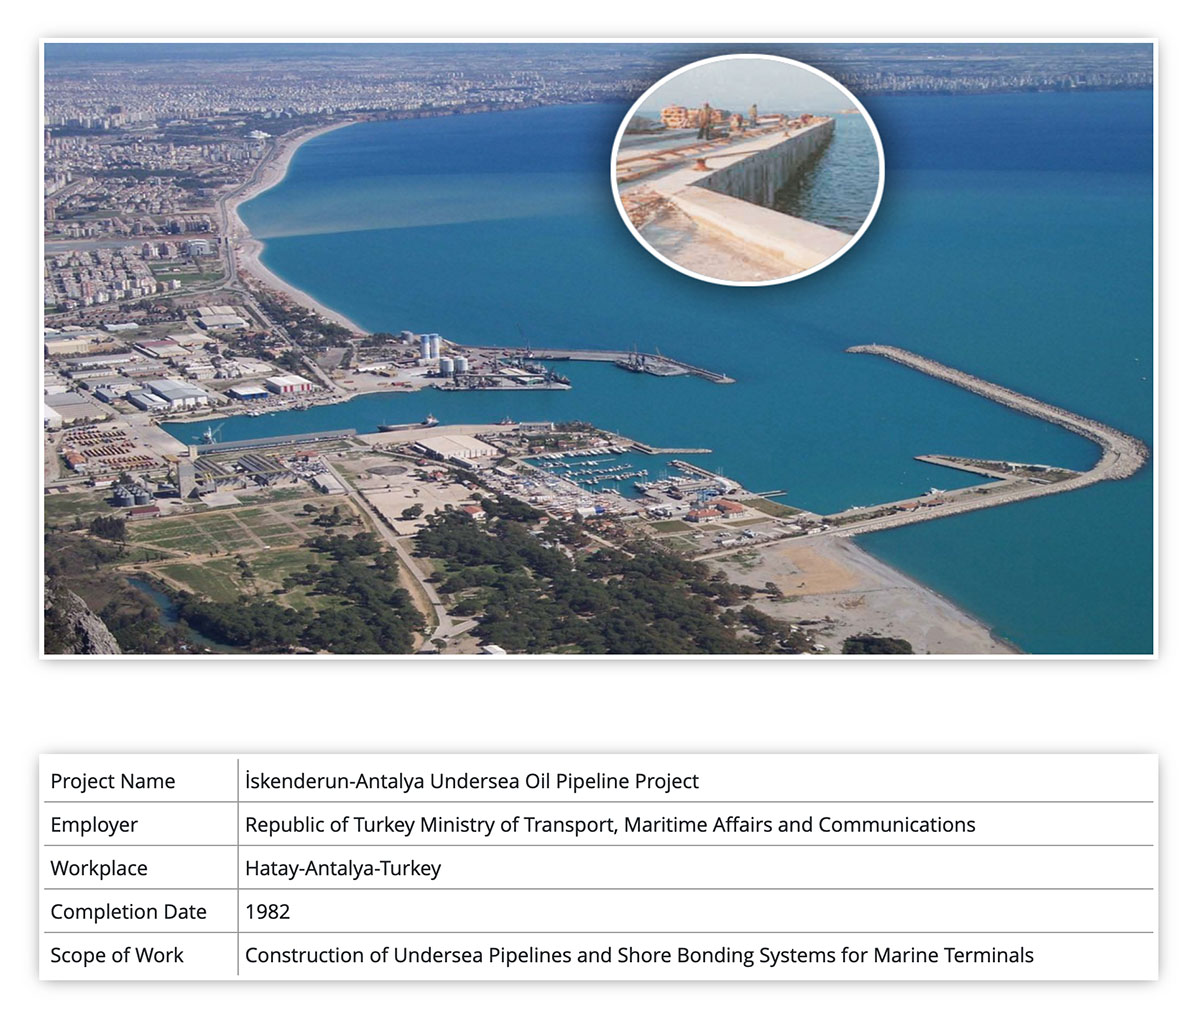Click the pine forest area in photo
This screenshot has height=1012, width=1200.
[560, 590]
